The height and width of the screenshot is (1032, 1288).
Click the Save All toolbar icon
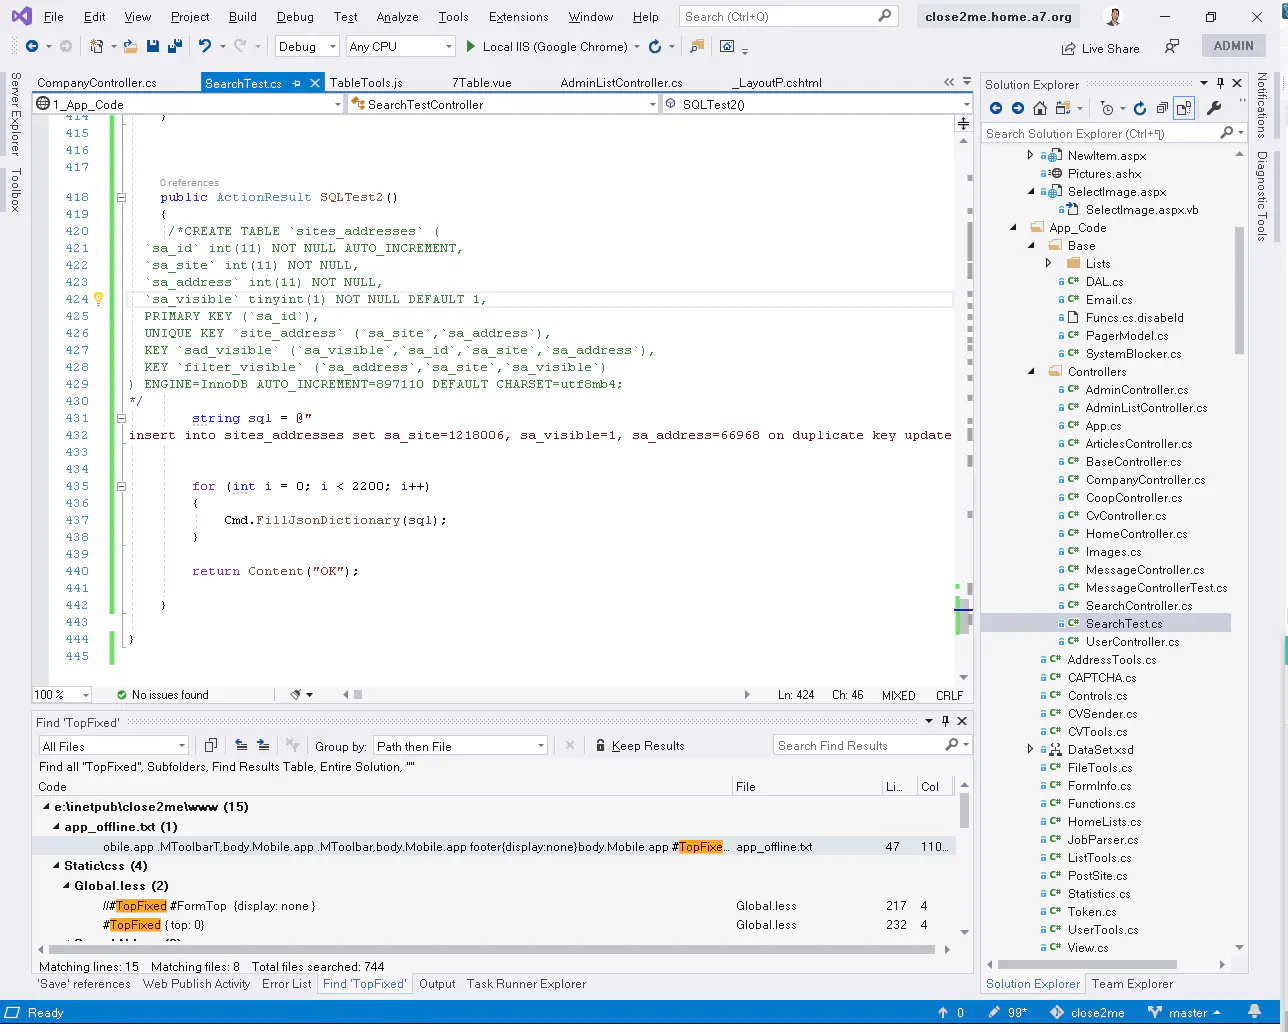click(175, 46)
